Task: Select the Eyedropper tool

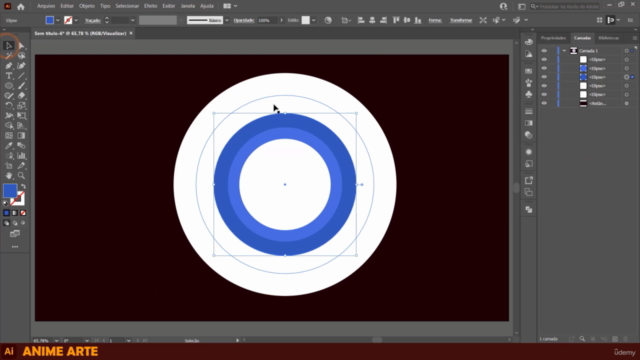Action: [x=9, y=146]
